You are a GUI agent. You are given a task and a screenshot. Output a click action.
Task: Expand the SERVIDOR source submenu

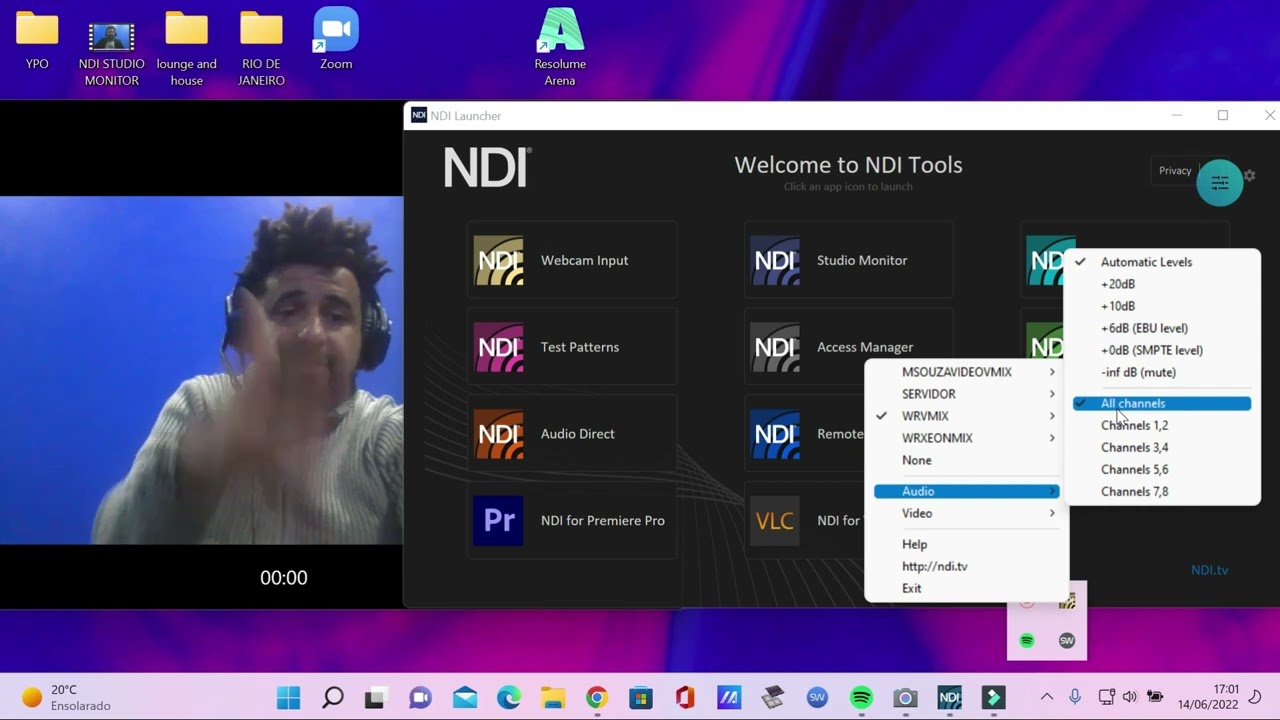point(966,394)
